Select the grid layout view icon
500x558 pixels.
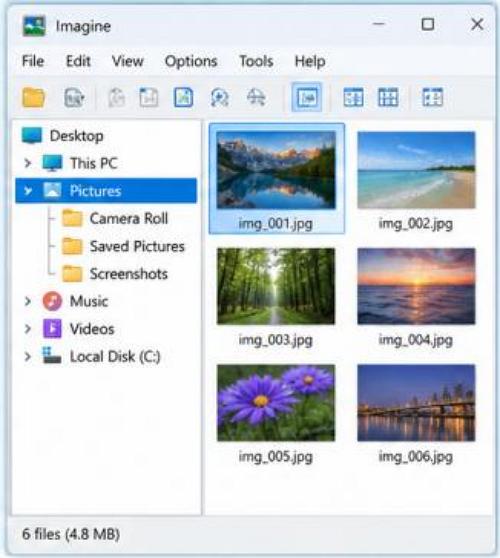point(388,97)
